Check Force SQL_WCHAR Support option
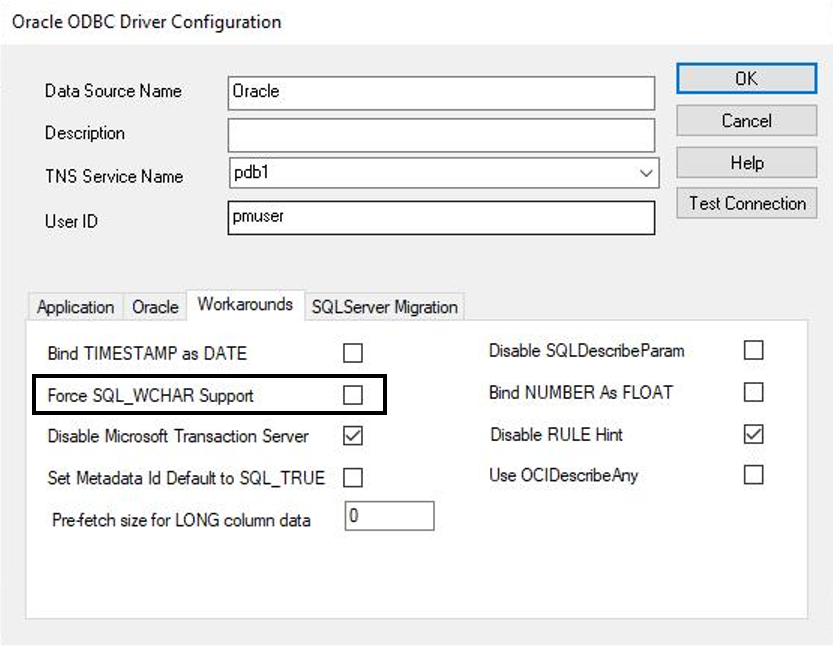This screenshot has height=646, width=833. [x=353, y=395]
